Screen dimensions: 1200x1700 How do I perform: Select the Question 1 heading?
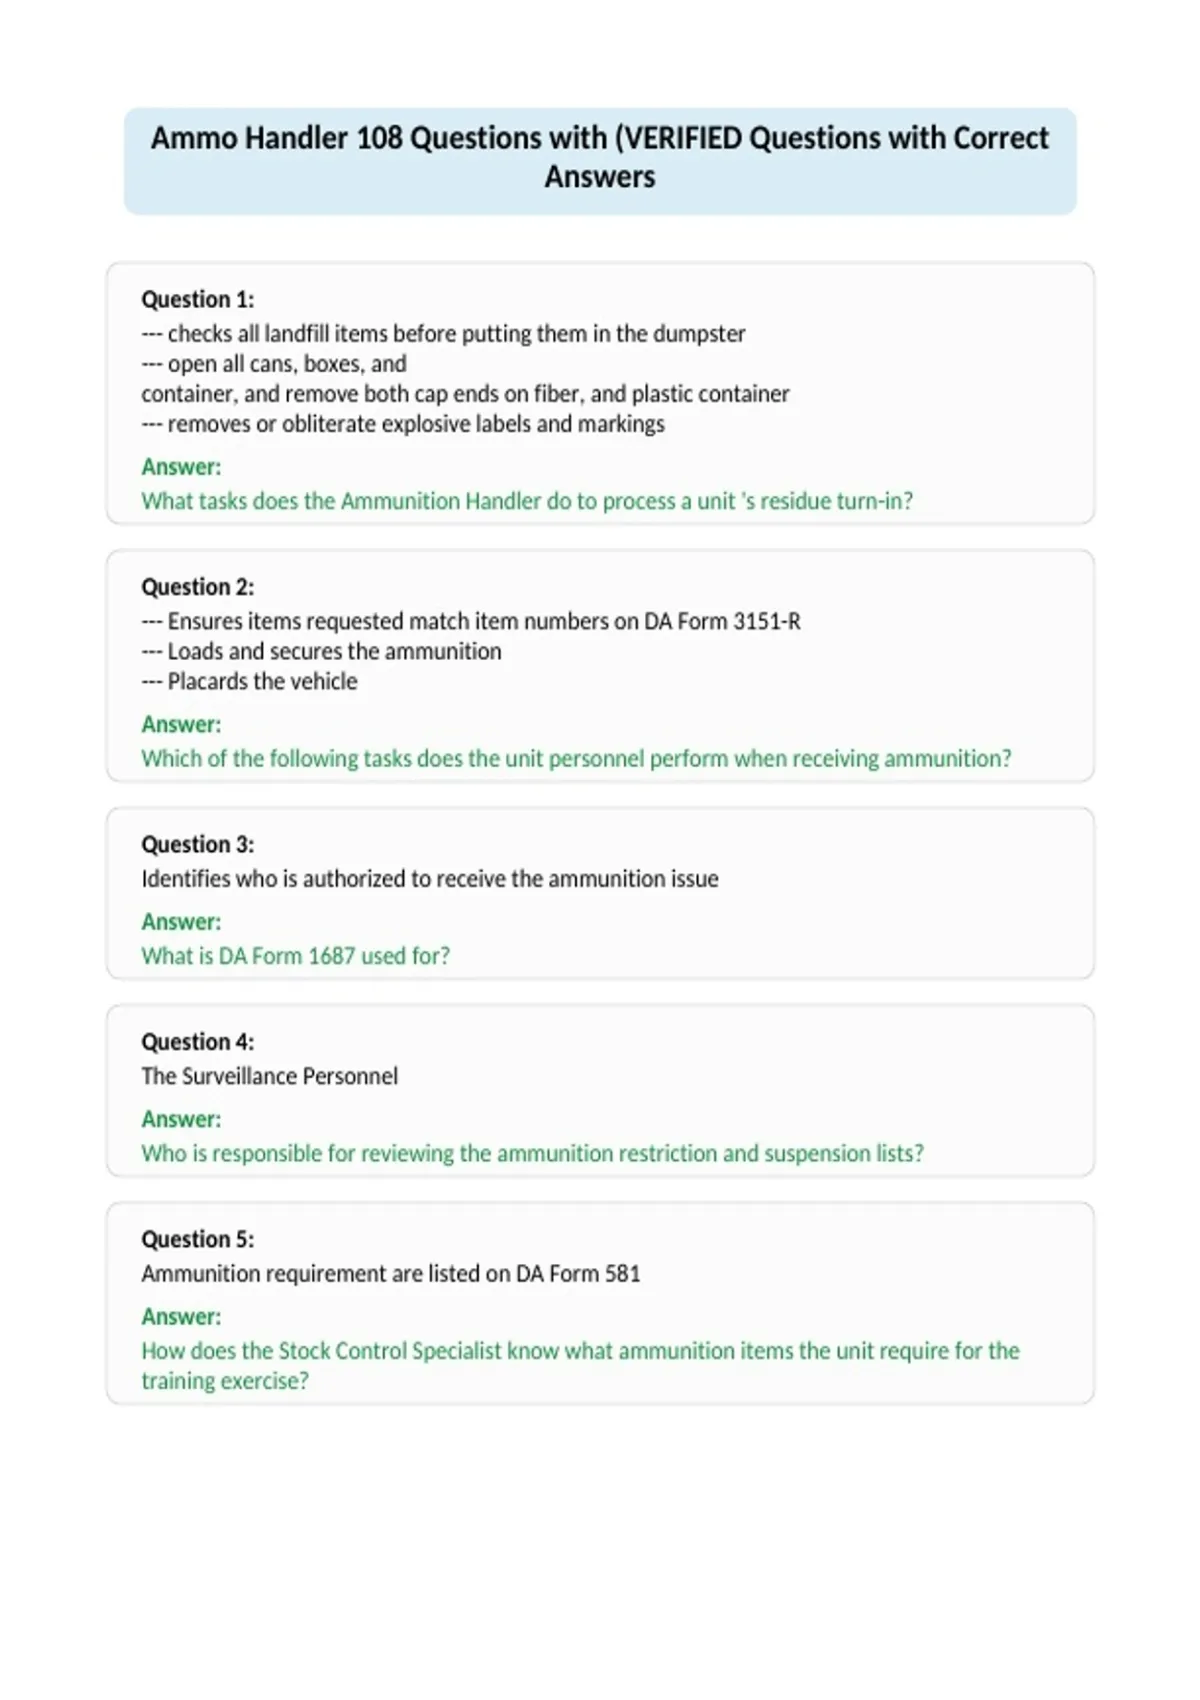(x=198, y=299)
